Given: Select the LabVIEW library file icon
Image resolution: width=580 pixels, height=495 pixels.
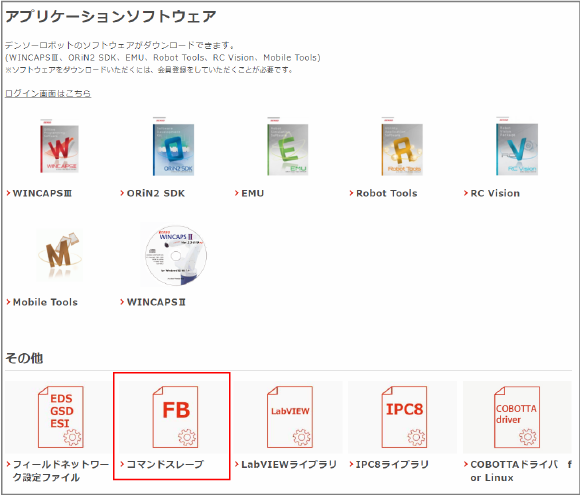Looking at the screenshot, I should pos(290,417).
